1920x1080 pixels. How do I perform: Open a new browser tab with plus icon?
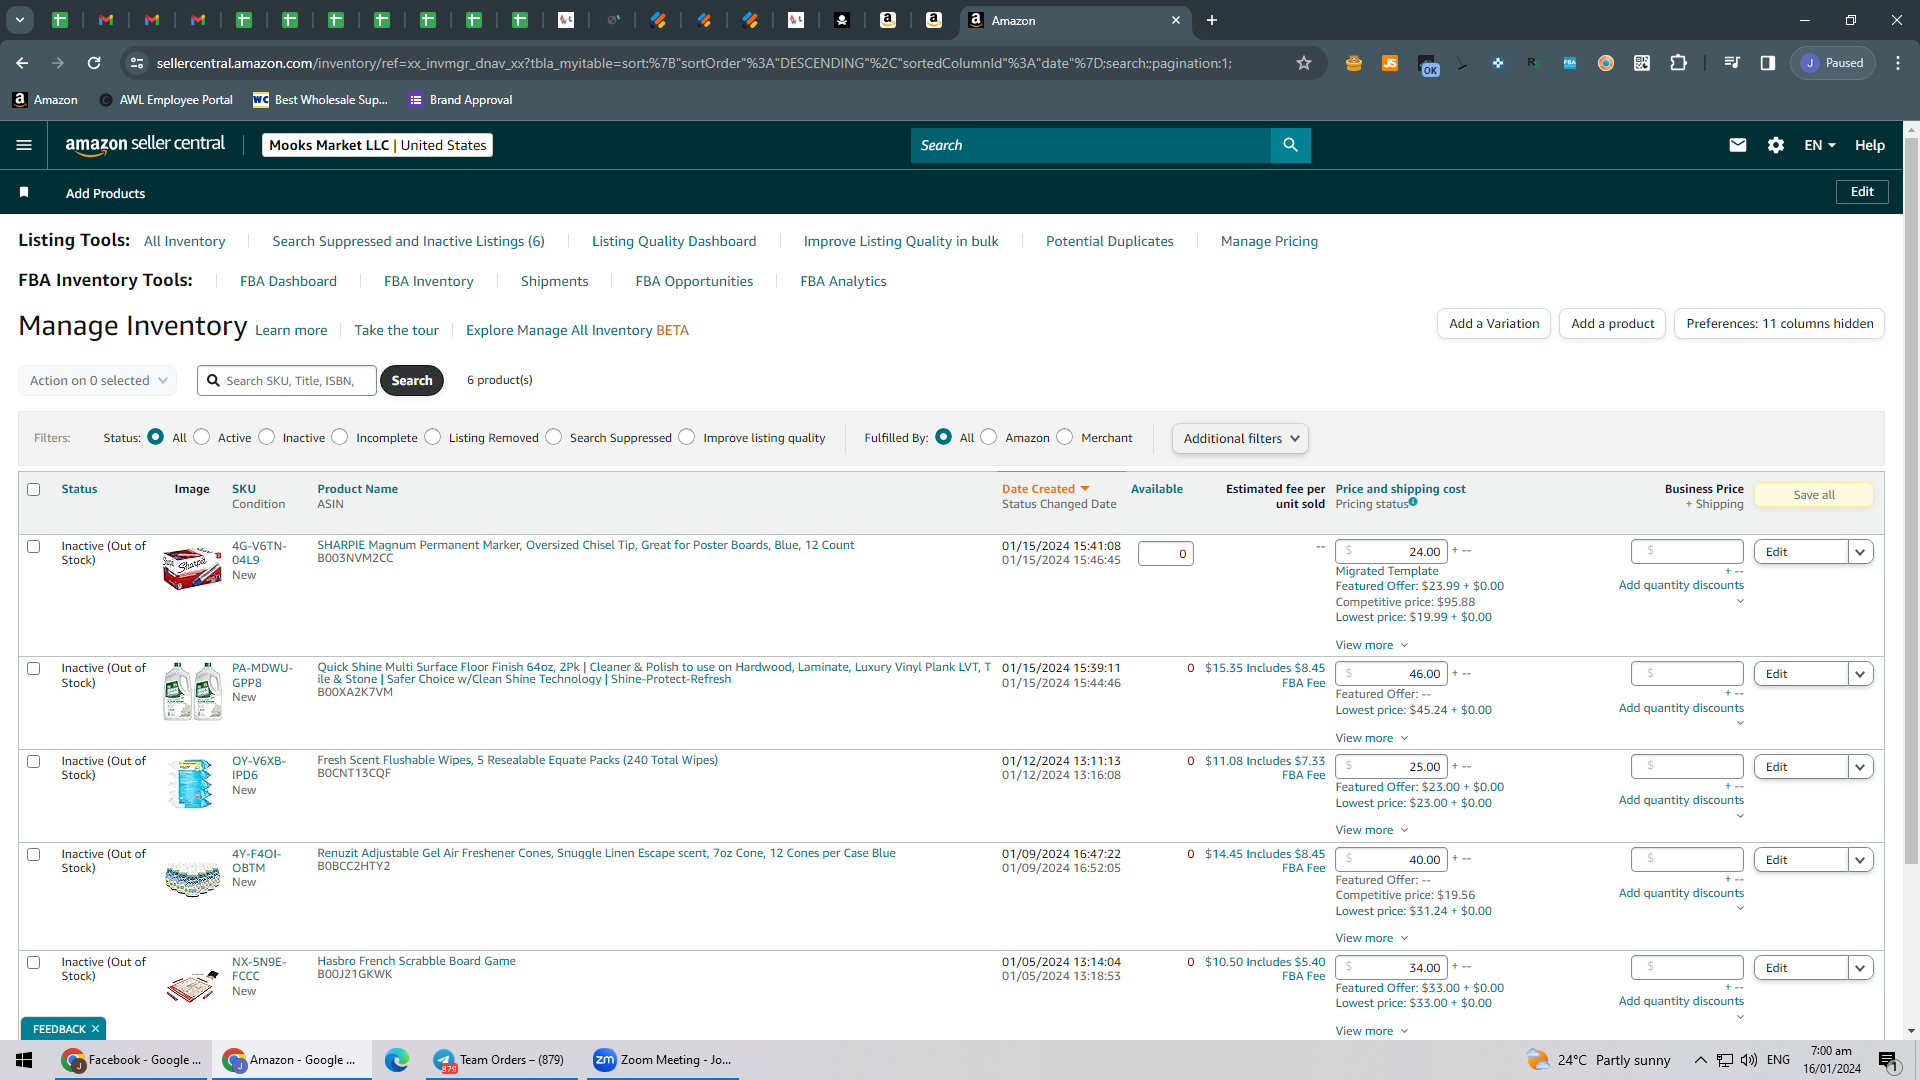(1212, 20)
